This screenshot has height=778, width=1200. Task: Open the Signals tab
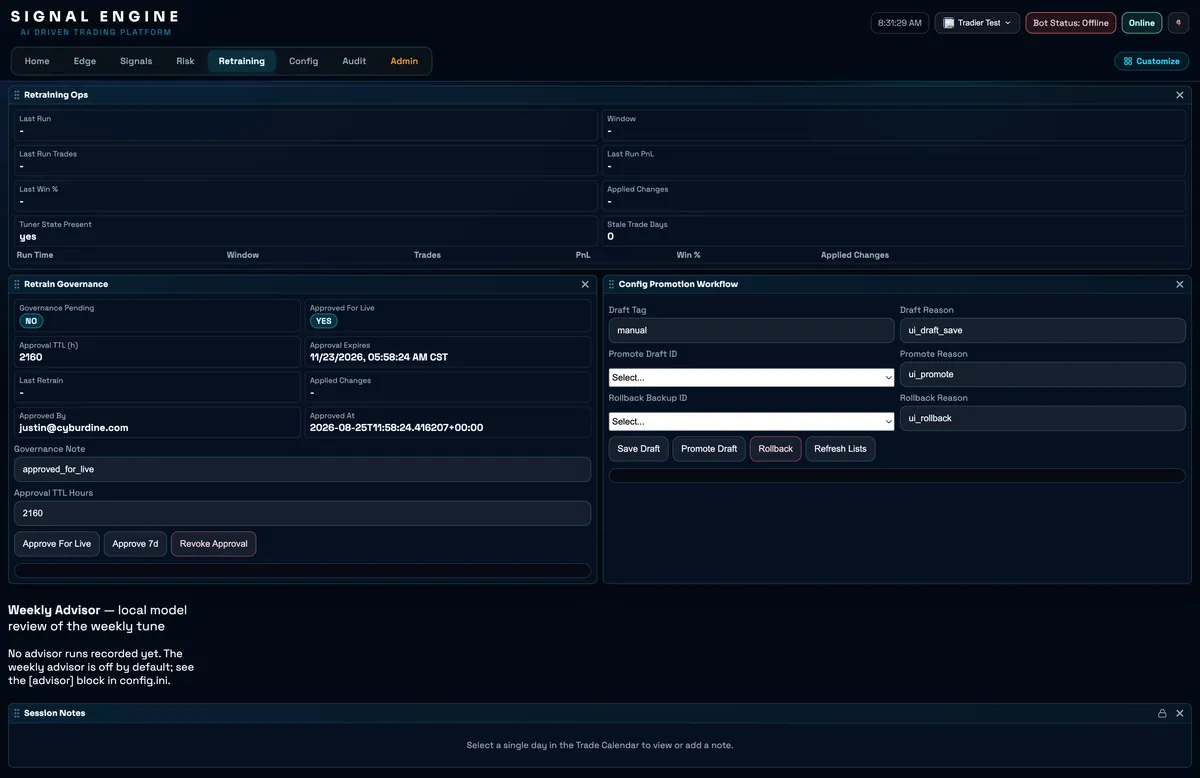[x=136, y=61]
